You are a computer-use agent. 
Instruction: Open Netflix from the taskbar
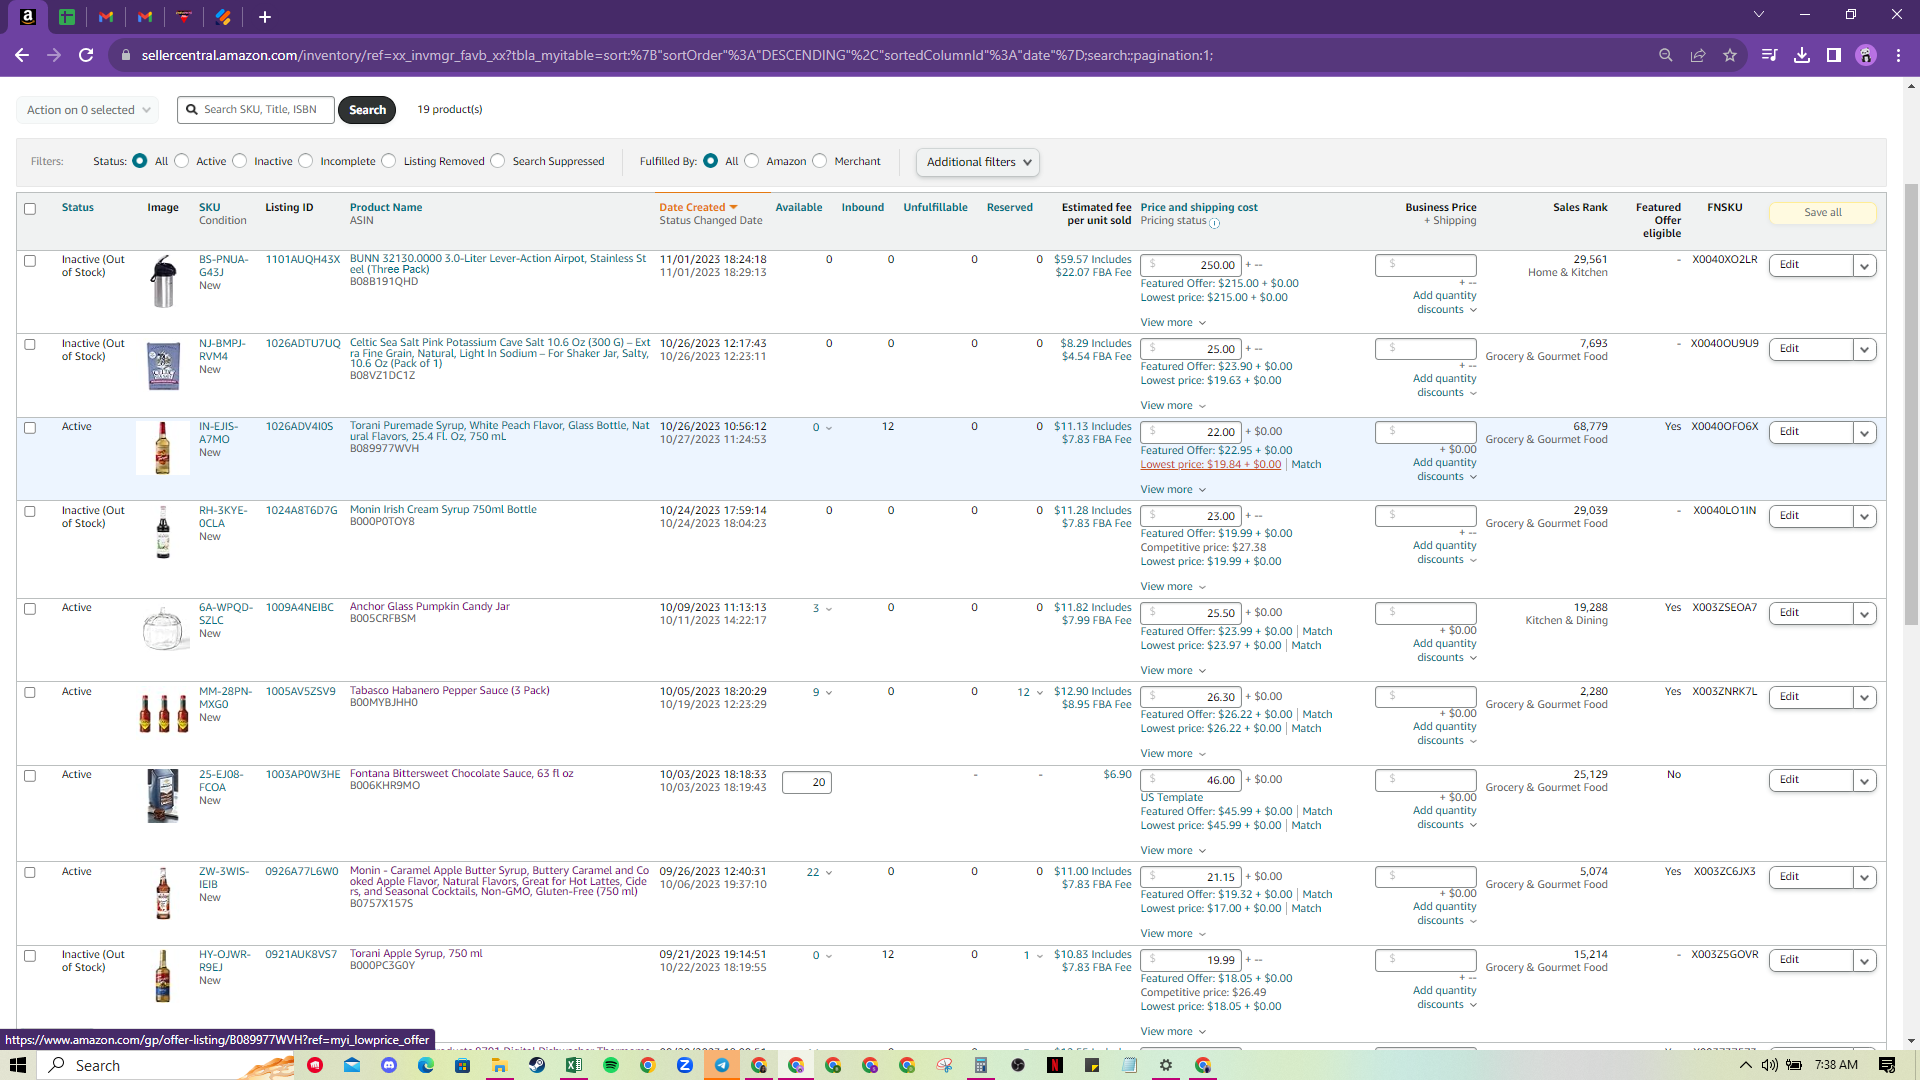pos(1055,1065)
